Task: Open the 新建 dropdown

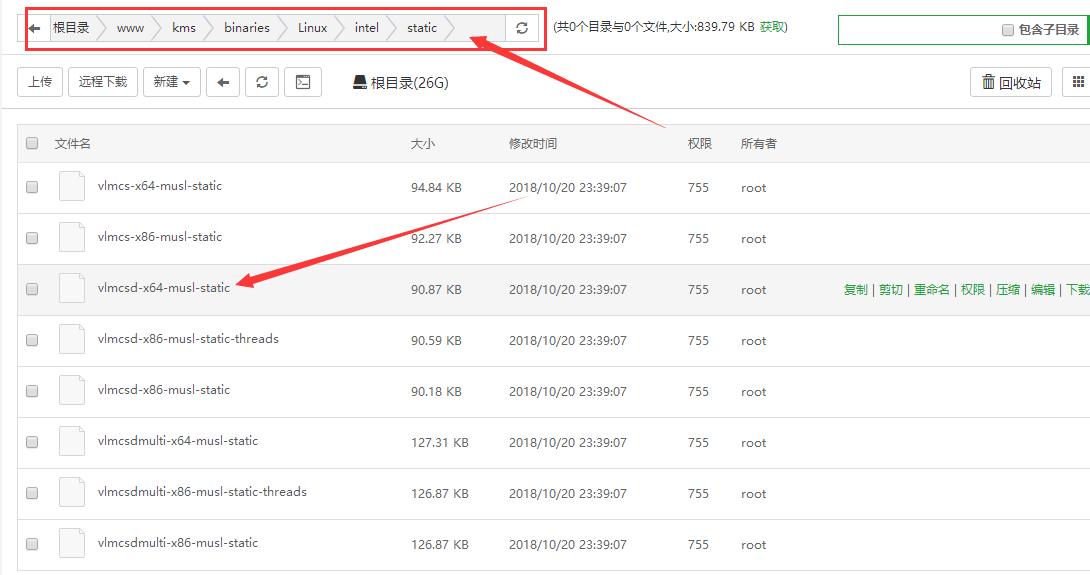Action: [x=172, y=82]
